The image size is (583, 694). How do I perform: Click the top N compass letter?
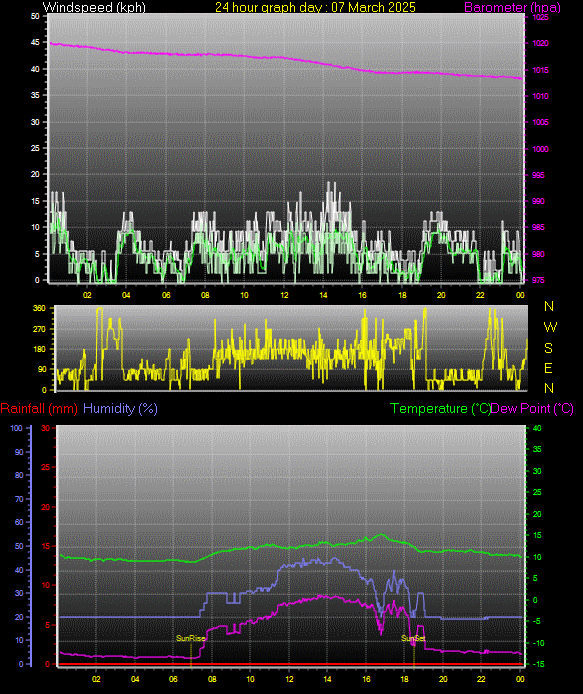[549, 306]
